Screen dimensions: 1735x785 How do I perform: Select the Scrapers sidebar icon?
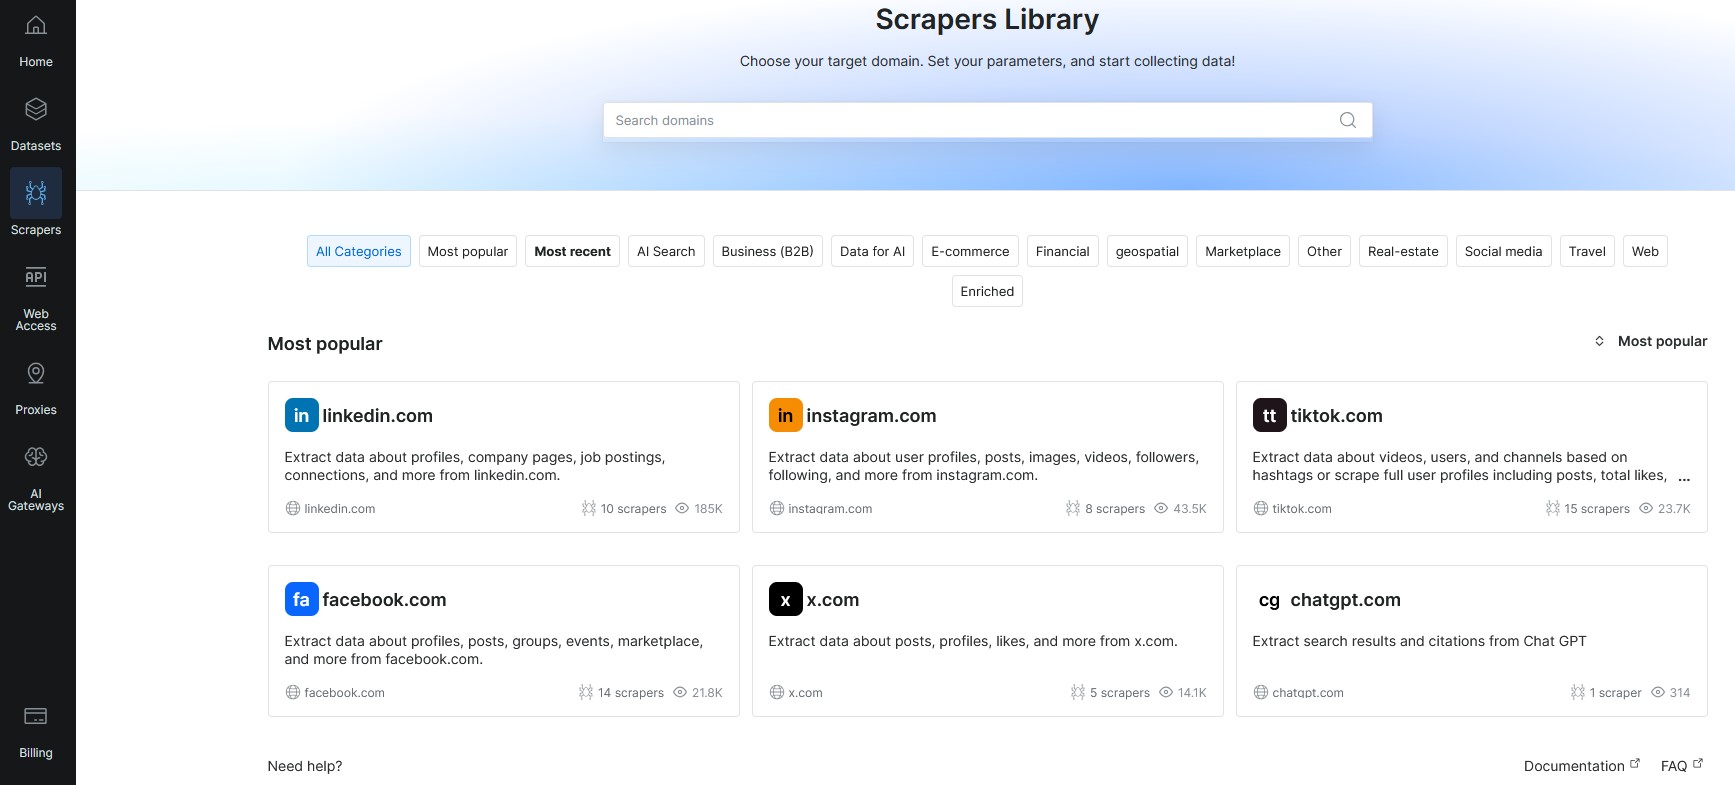point(36,193)
